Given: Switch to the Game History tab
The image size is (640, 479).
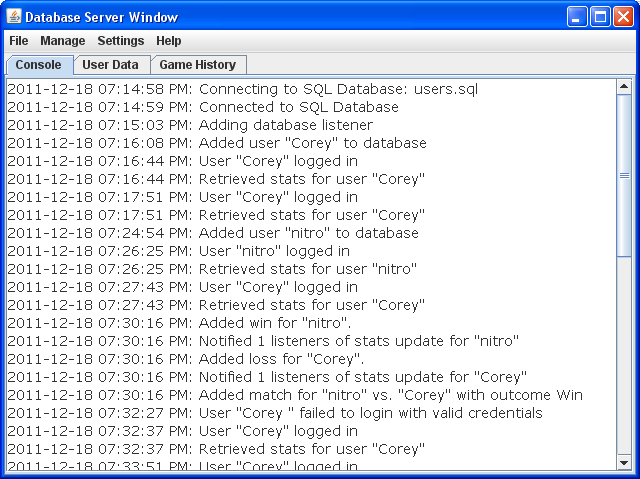Looking at the screenshot, I should [x=197, y=65].
